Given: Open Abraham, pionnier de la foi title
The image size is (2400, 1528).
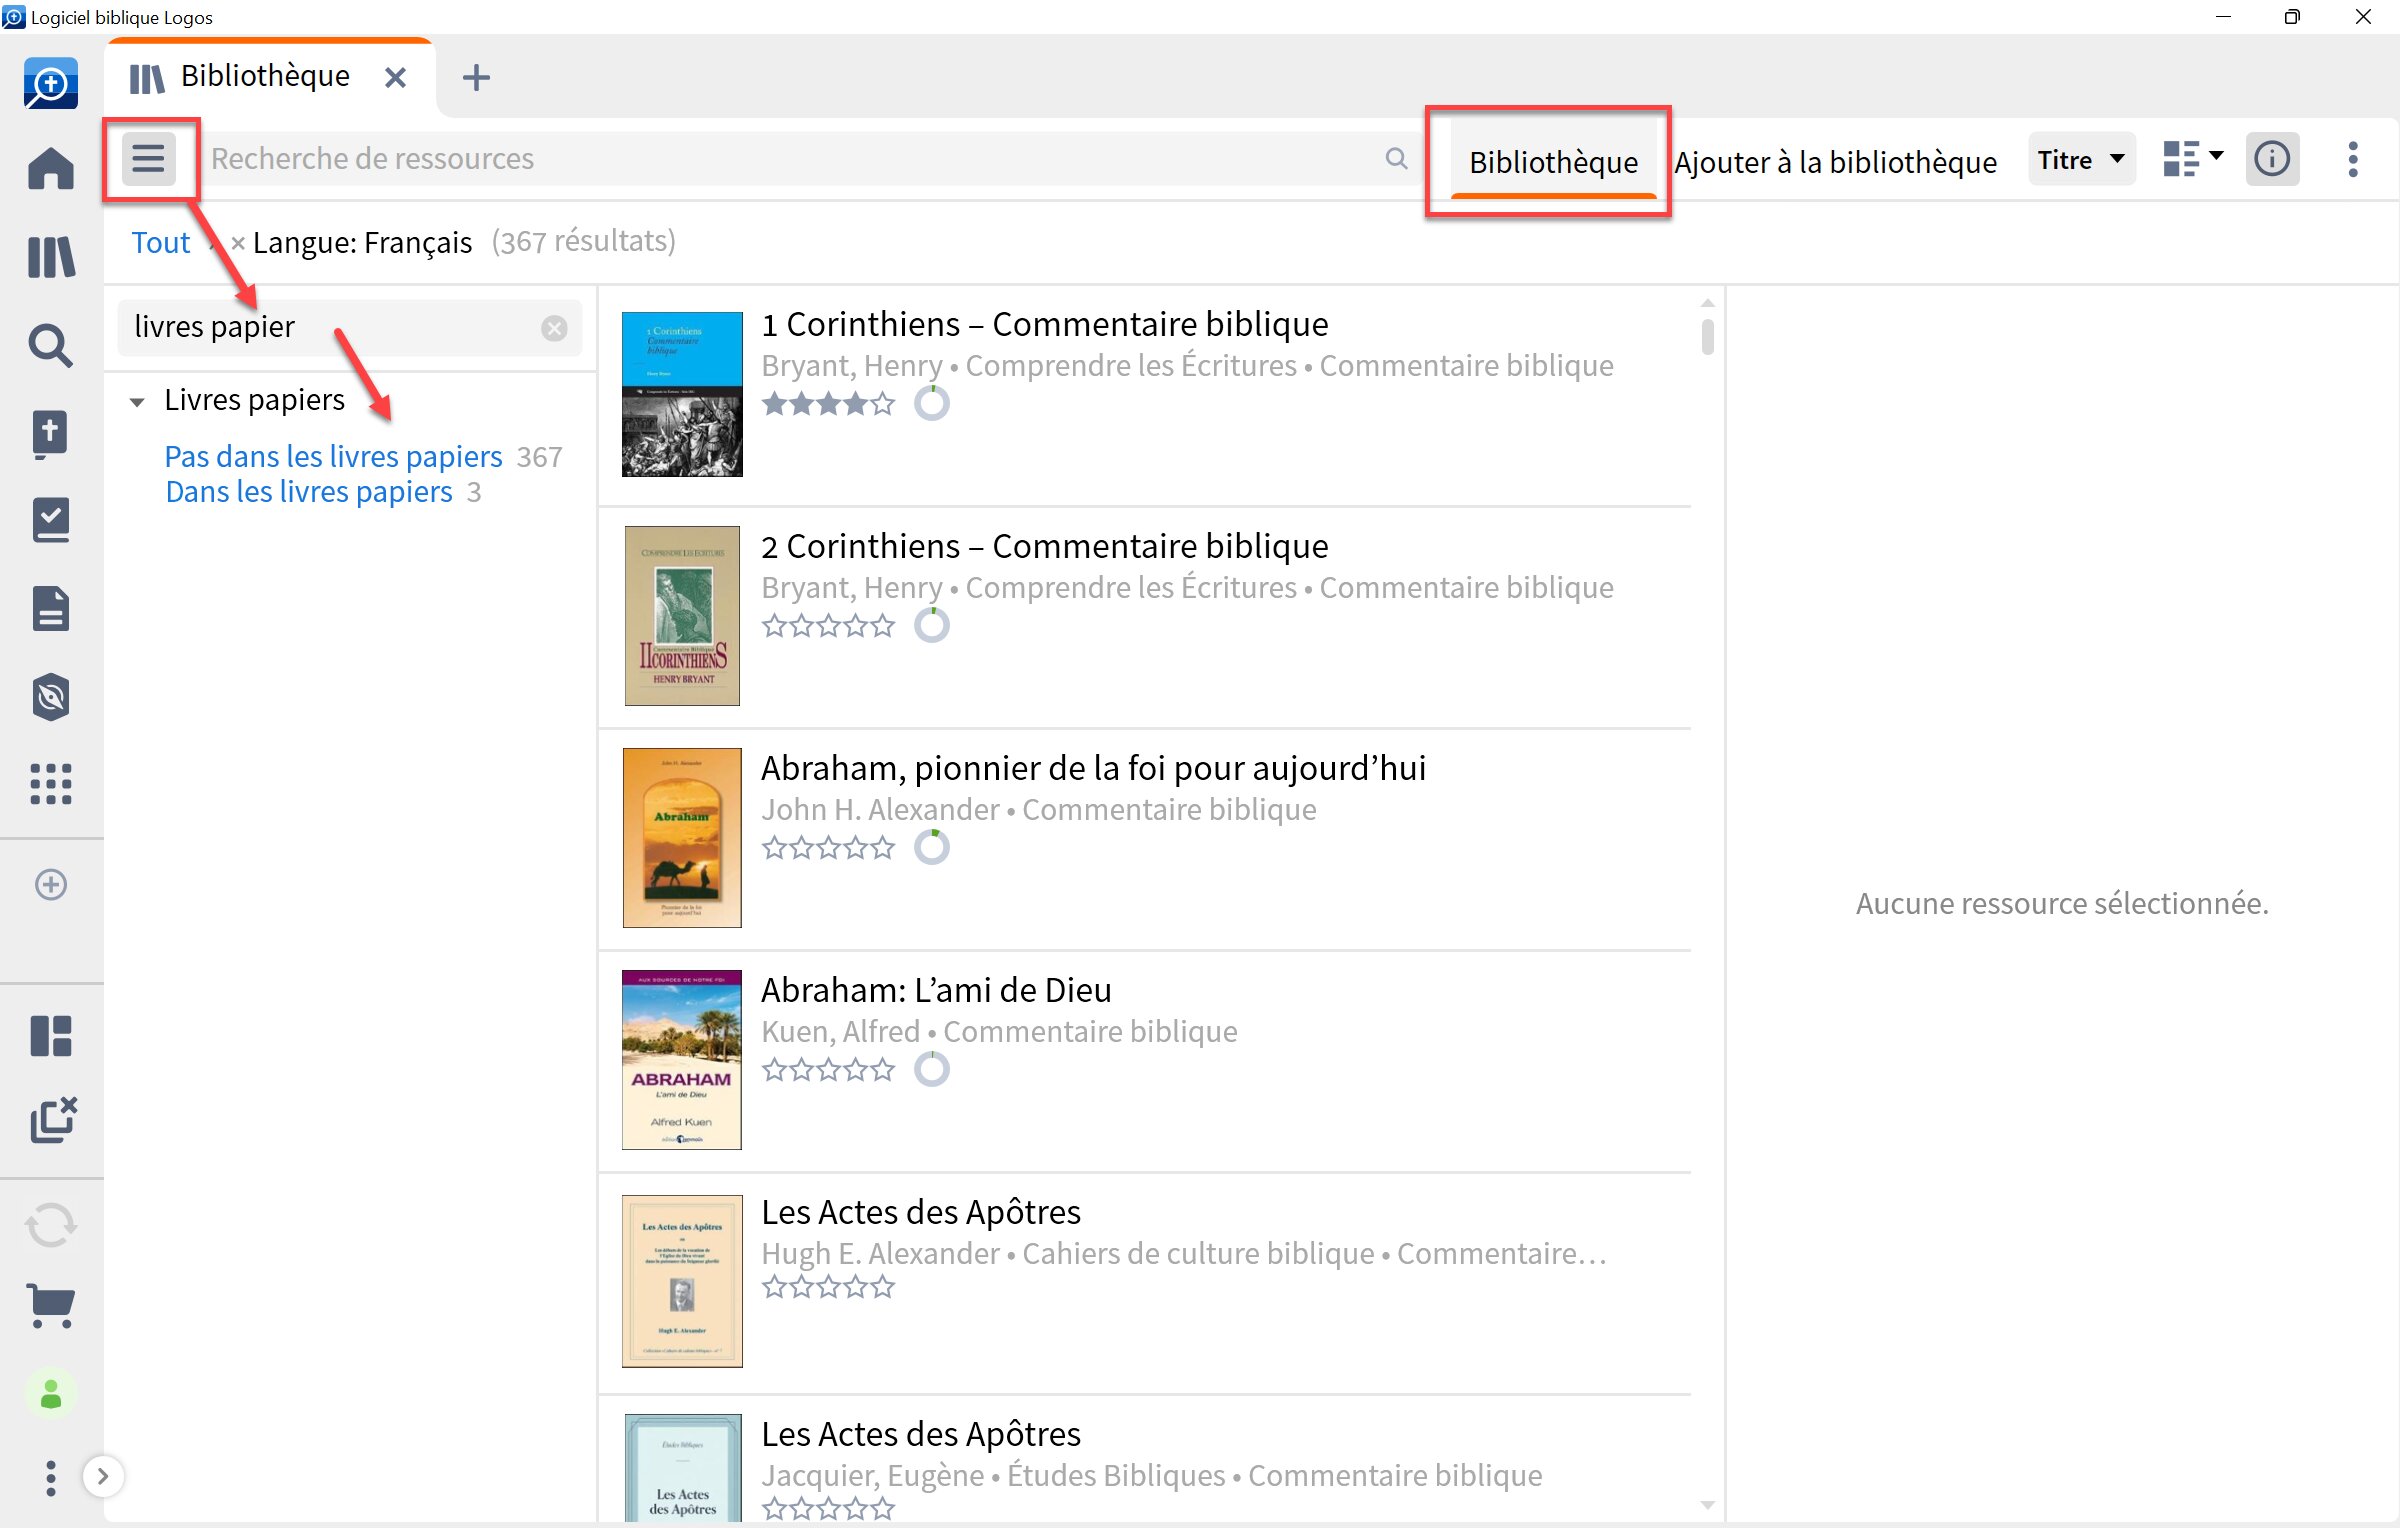Looking at the screenshot, I should [x=1093, y=768].
